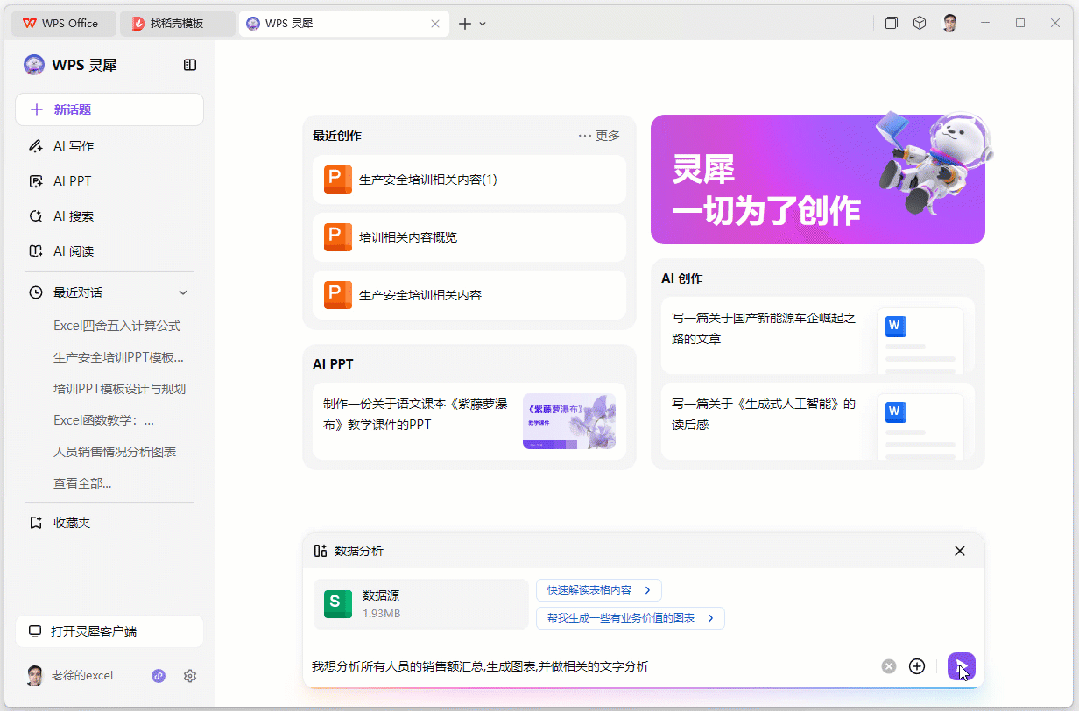
Task: Open settings gear icon in sidebar
Action: pyautogui.click(x=190, y=676)
